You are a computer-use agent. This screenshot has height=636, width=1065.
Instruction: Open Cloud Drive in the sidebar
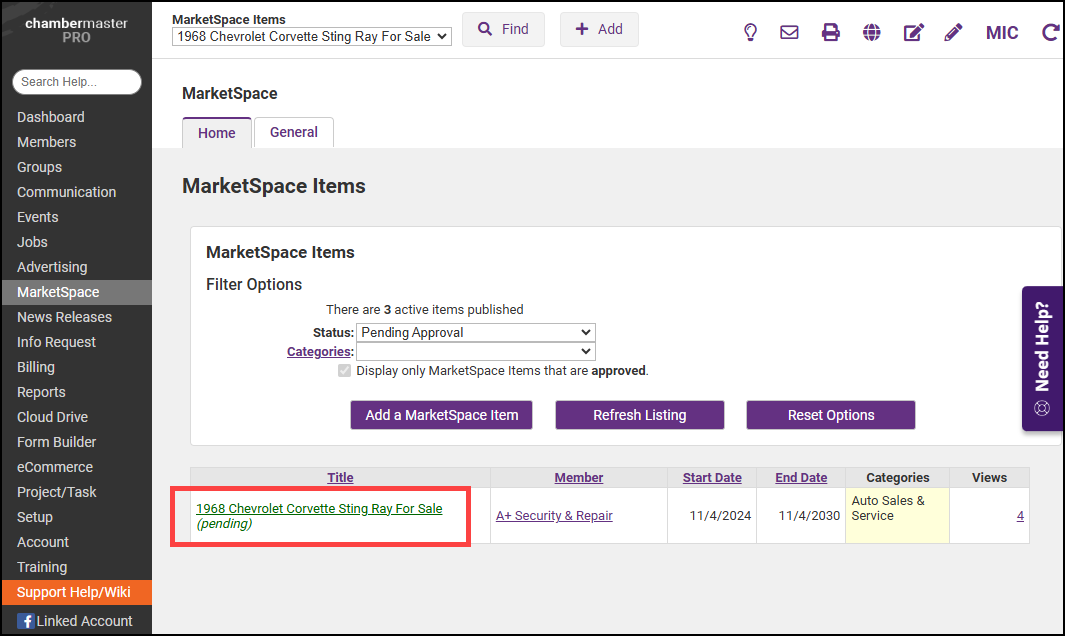52,417
